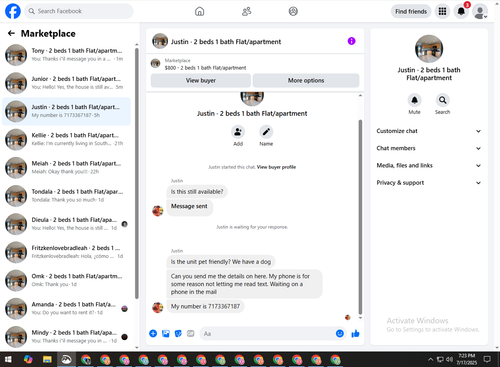
Task: Open Kellie's conversation
Action: click(x=66, y=139)
